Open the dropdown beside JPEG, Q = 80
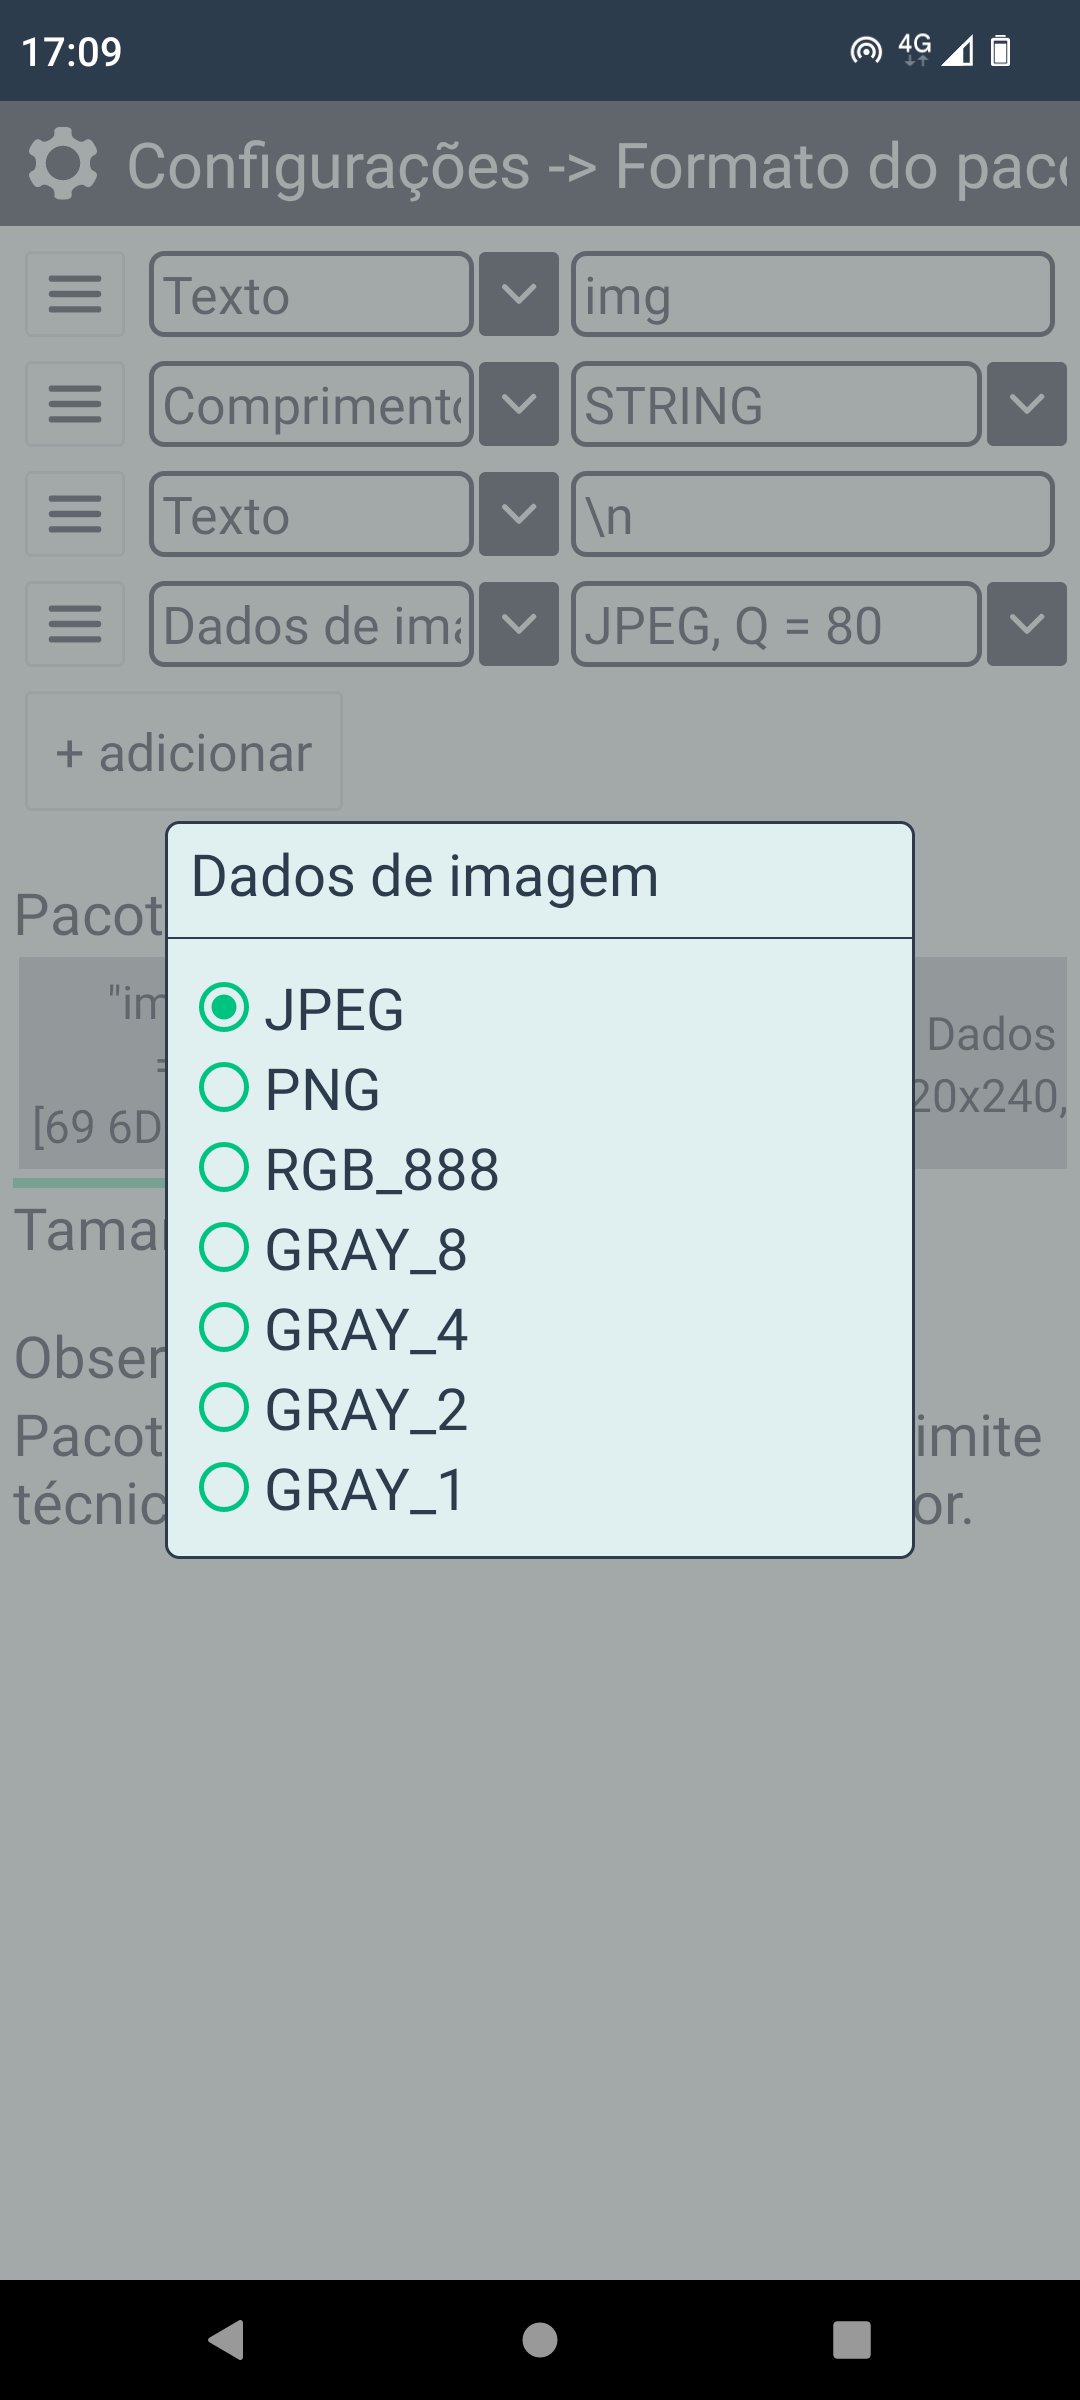 1027,624
